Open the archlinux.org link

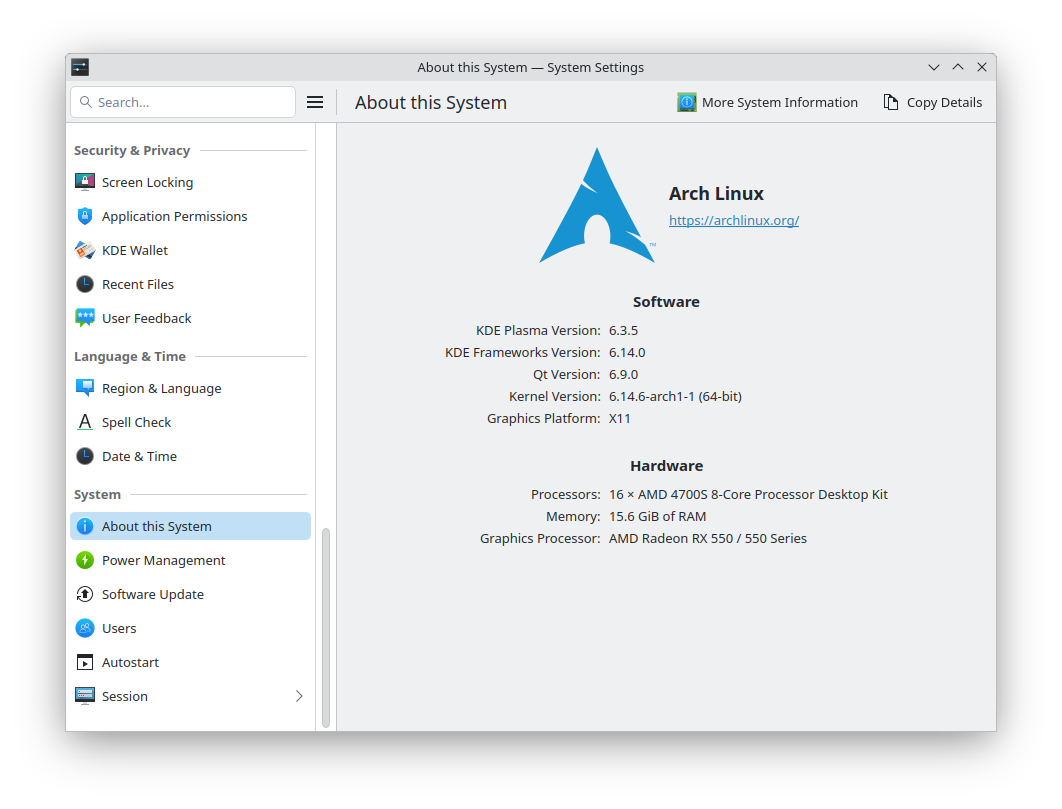(x=734, y=220)
